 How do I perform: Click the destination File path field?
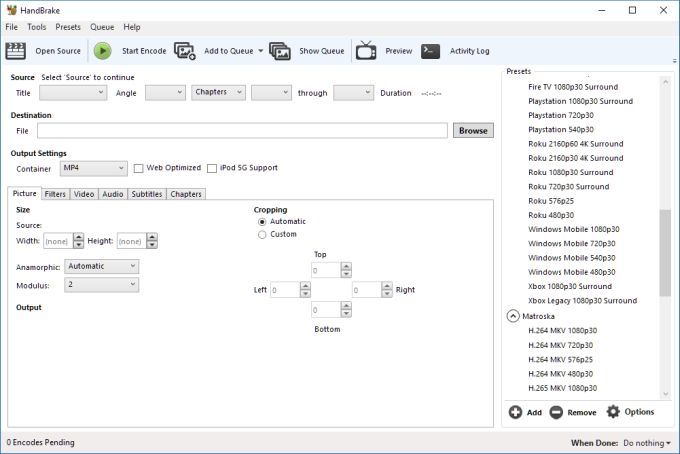(242, 131)
